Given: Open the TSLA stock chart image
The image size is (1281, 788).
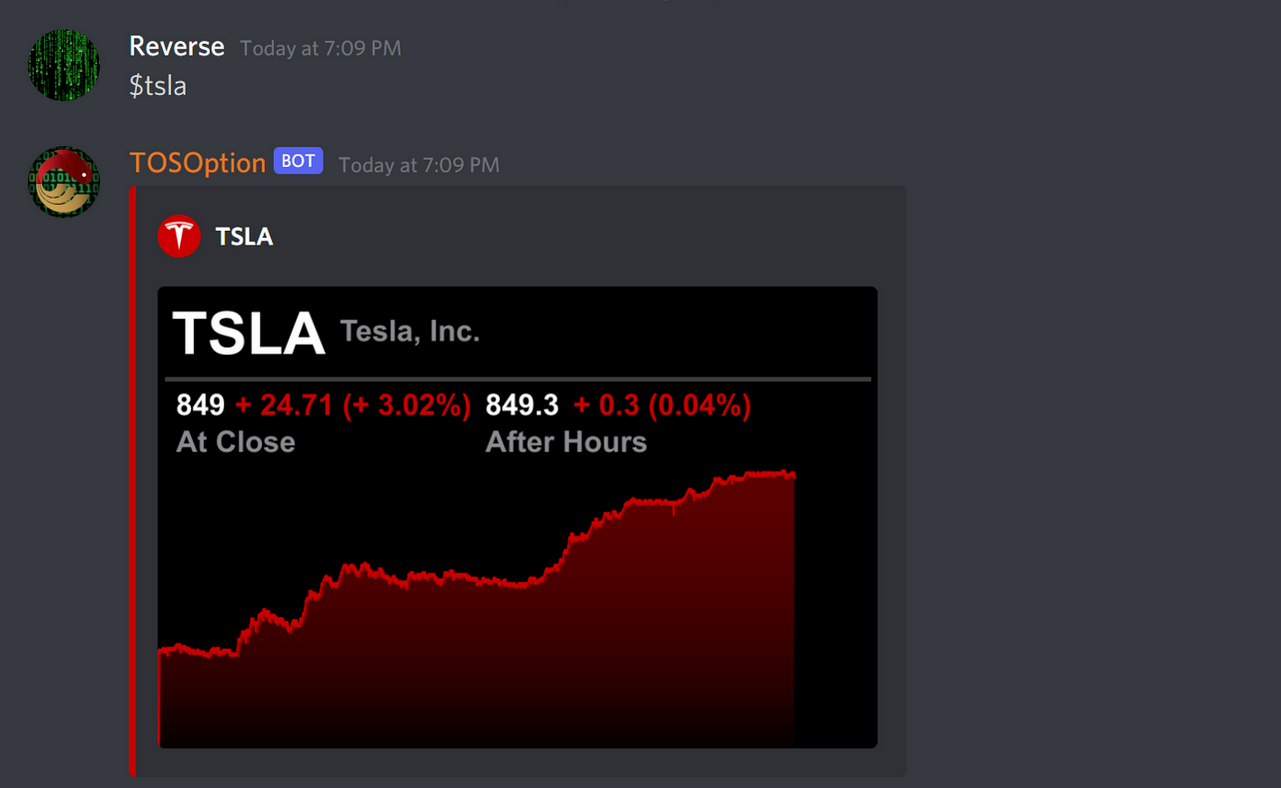Looking at the screenshot, I should tap(517, 517).
